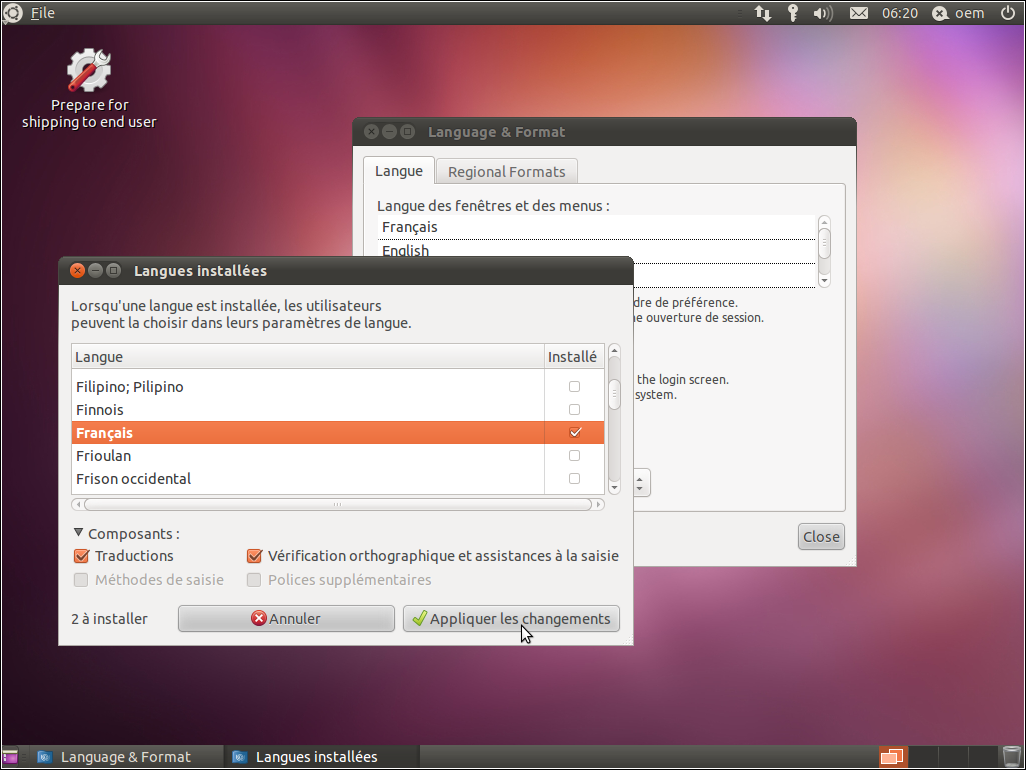
Task: Click 'Appliquer les changements' button
Action: point(511,619)
